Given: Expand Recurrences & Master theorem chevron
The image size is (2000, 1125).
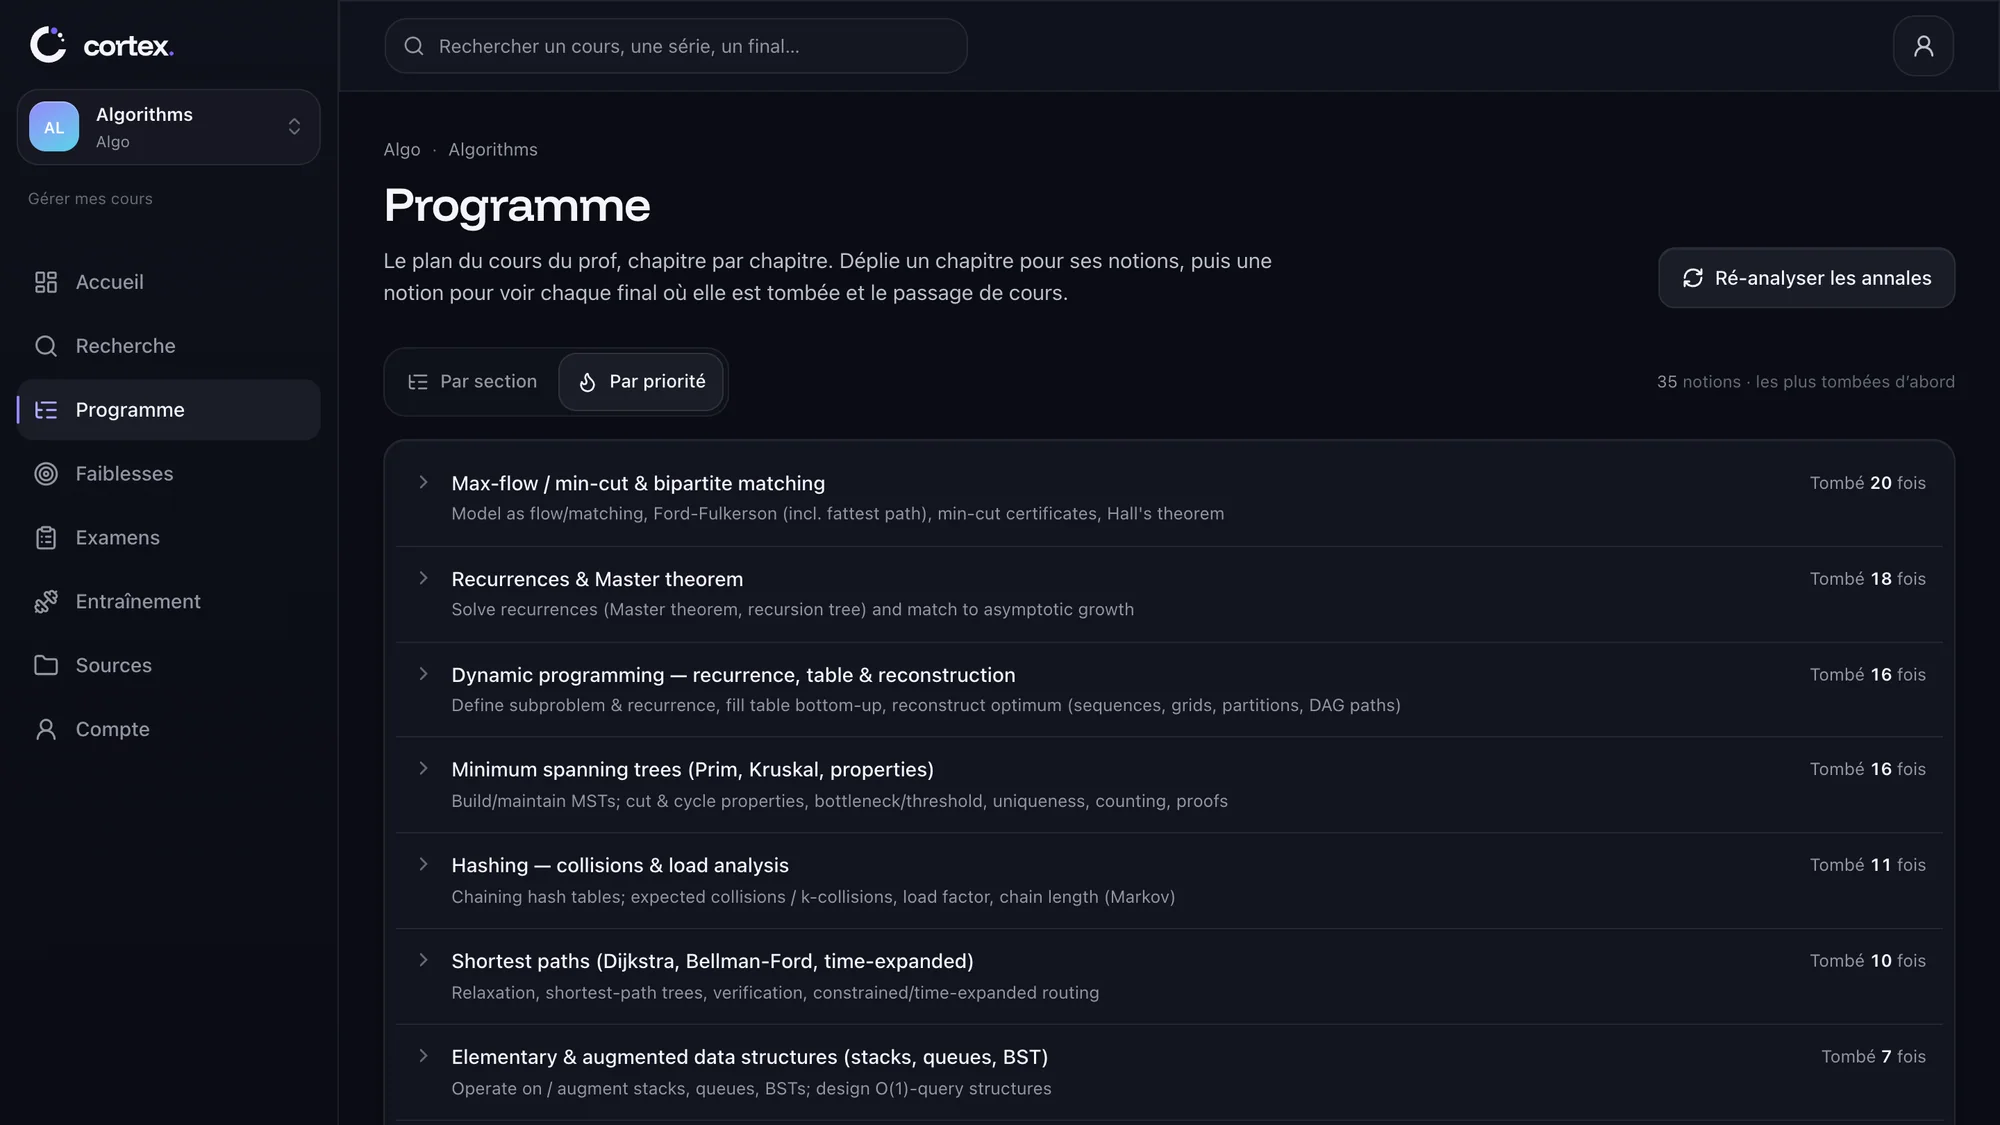Looking at the screenshot, I should point(423,578).
